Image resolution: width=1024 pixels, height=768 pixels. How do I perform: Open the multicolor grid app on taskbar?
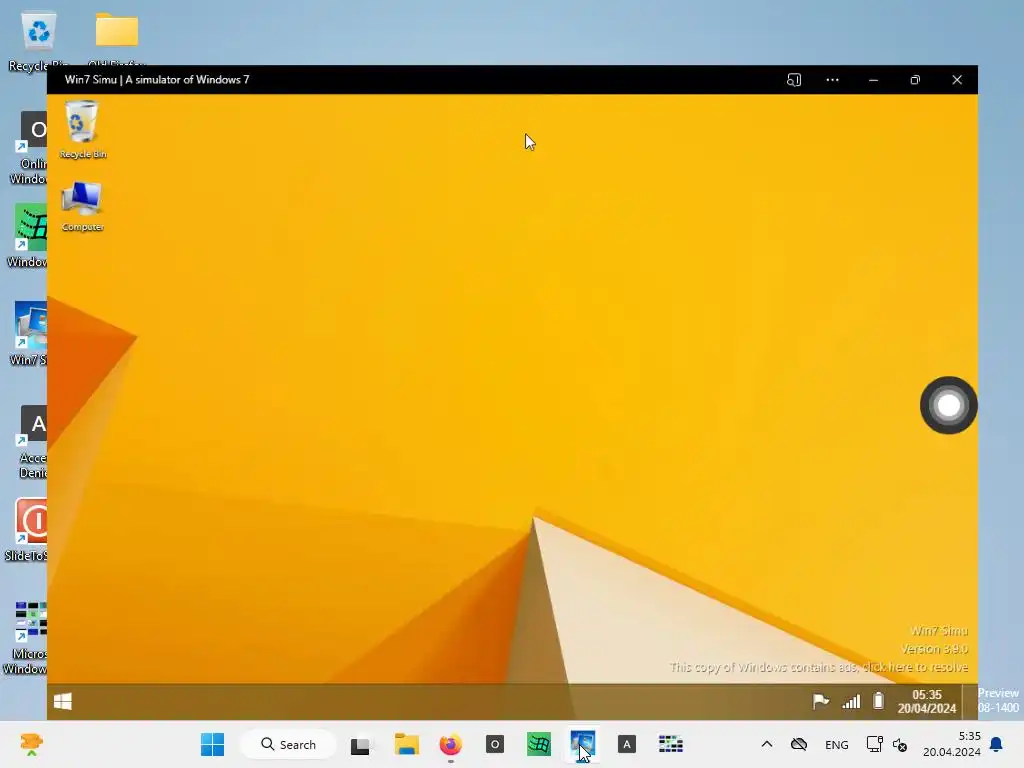coord(670,744)
